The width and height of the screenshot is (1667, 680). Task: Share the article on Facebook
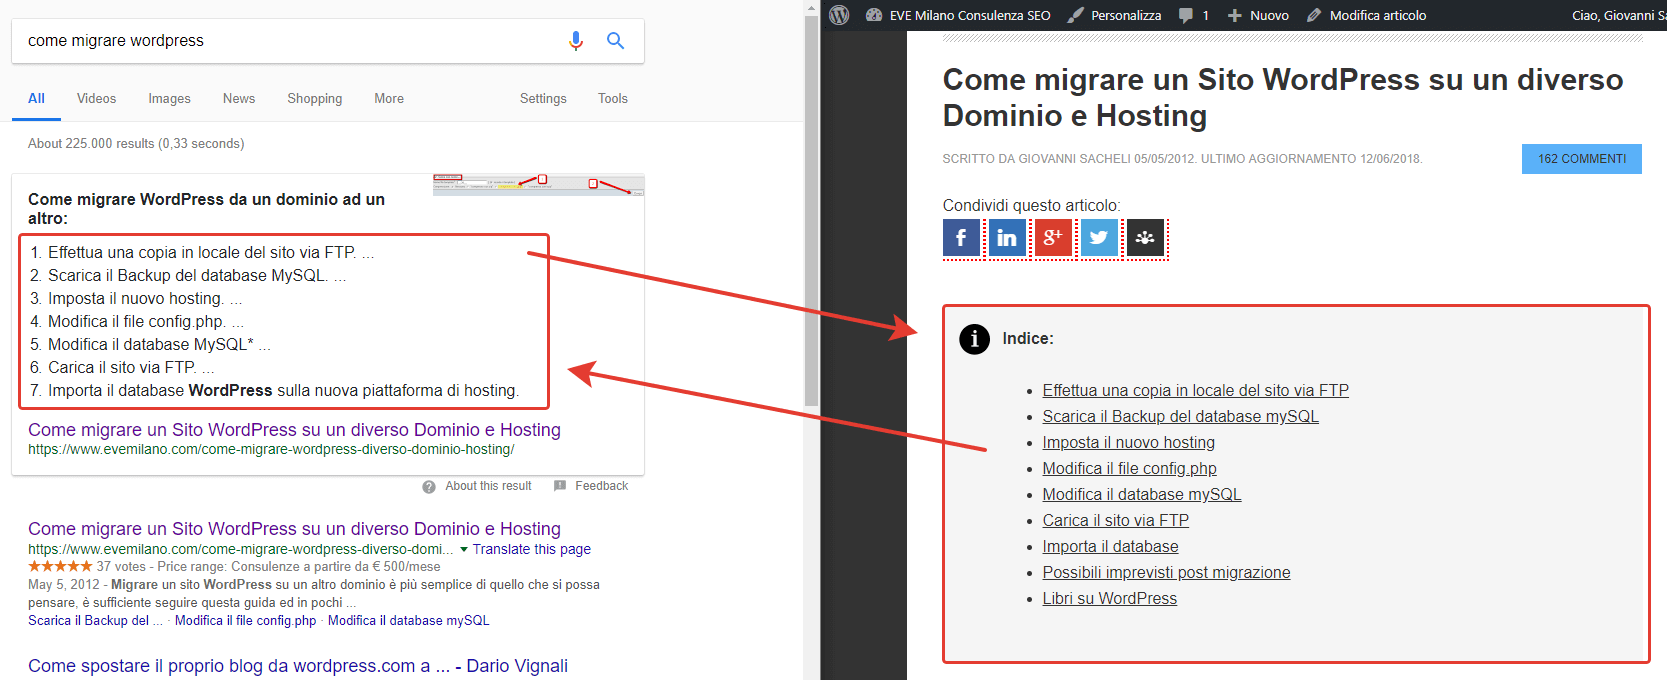961,238
